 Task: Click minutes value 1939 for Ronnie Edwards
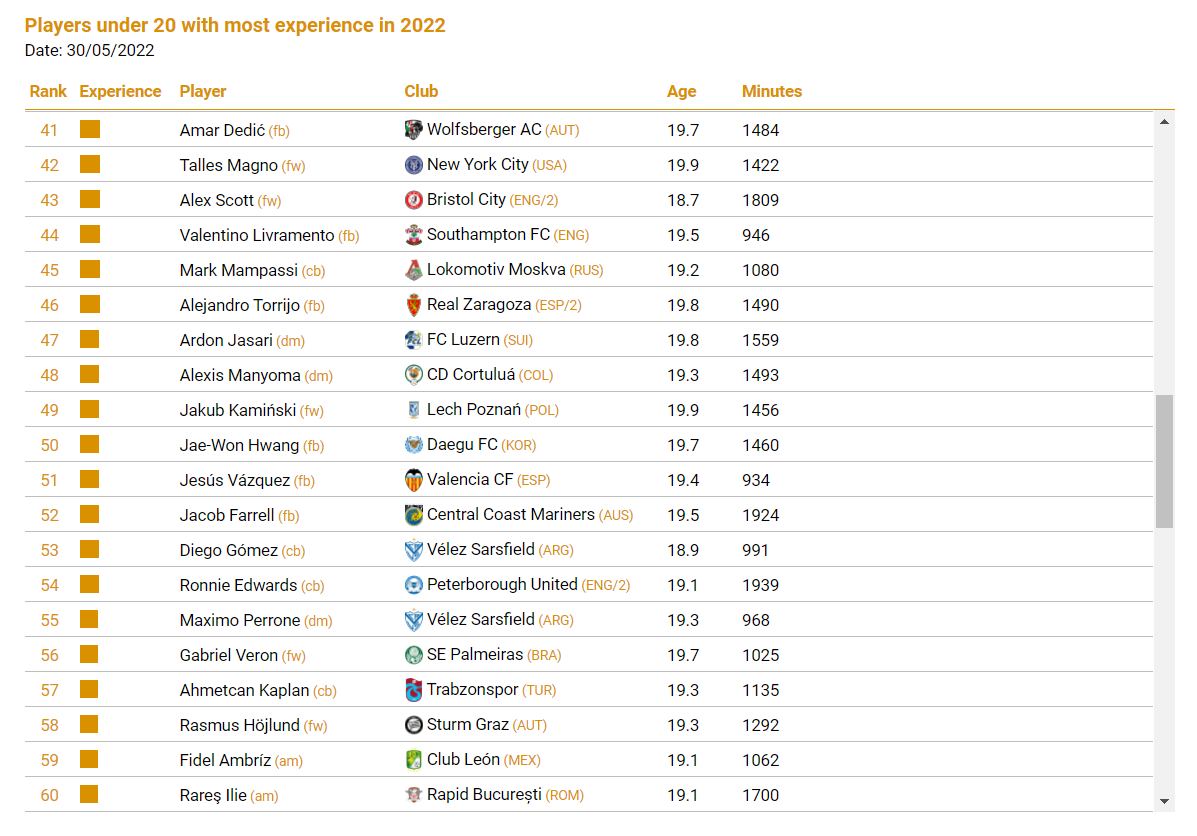click(x=760, y=586)
